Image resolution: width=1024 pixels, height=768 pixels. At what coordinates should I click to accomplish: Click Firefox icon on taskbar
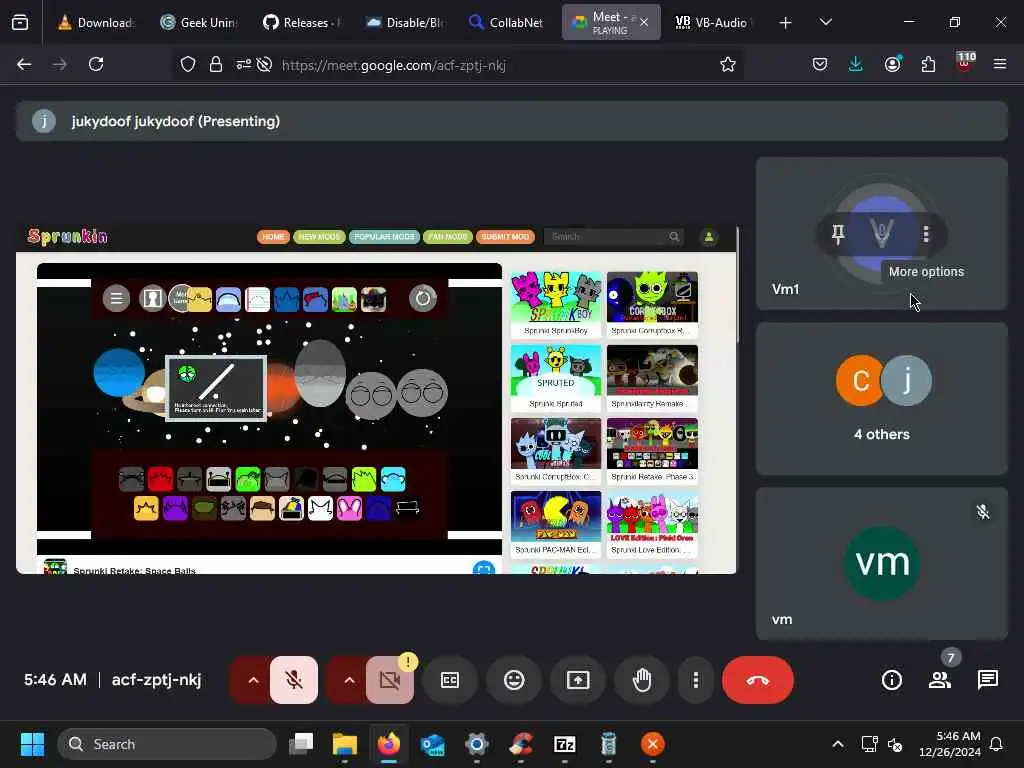pyautogui.click(x=389, y=744)
